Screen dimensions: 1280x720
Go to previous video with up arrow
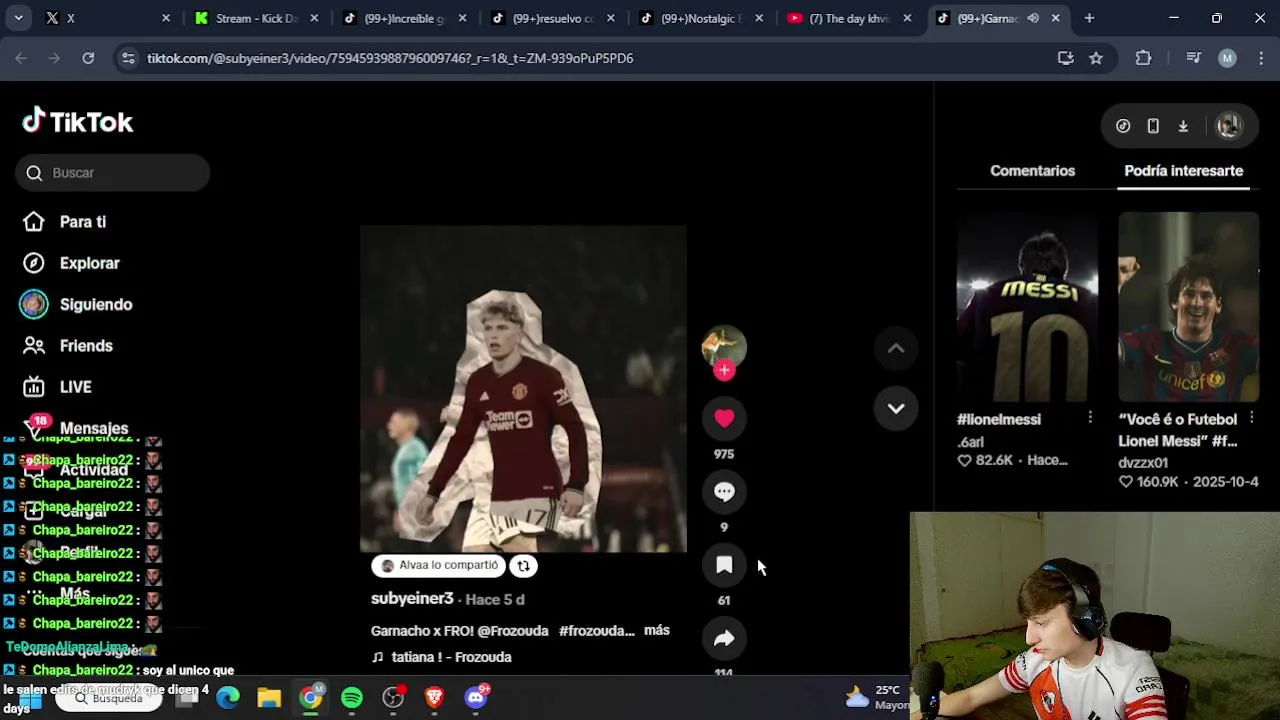click(x=896, y=348)
